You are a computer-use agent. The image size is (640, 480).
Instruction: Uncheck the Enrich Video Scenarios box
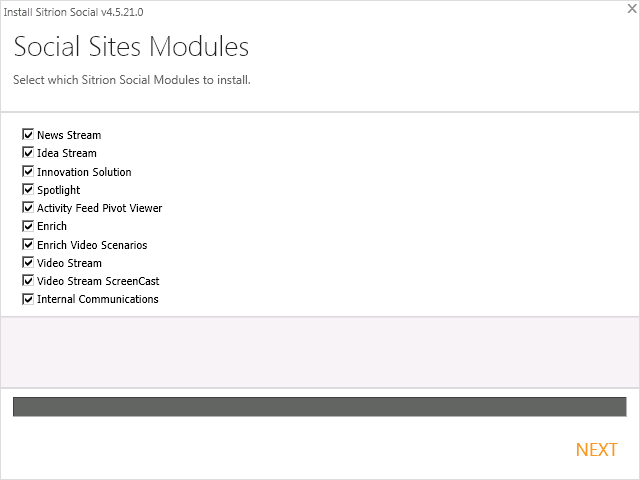tap(28, 245)
